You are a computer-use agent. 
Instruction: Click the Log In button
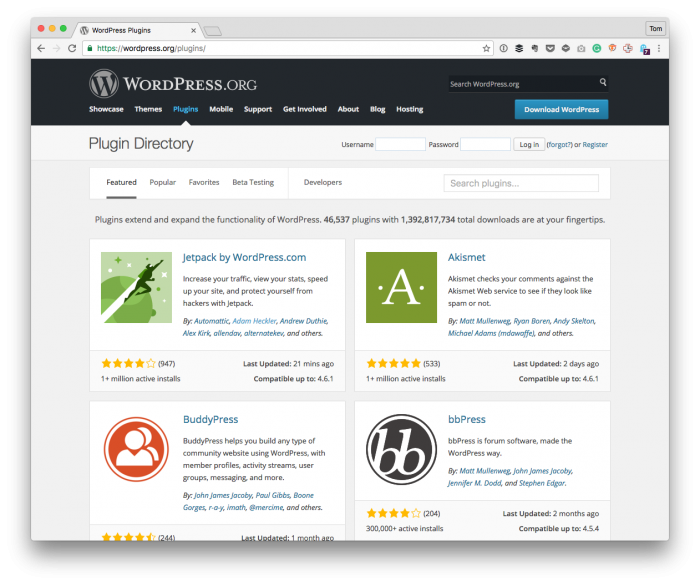tap(529, 144)
